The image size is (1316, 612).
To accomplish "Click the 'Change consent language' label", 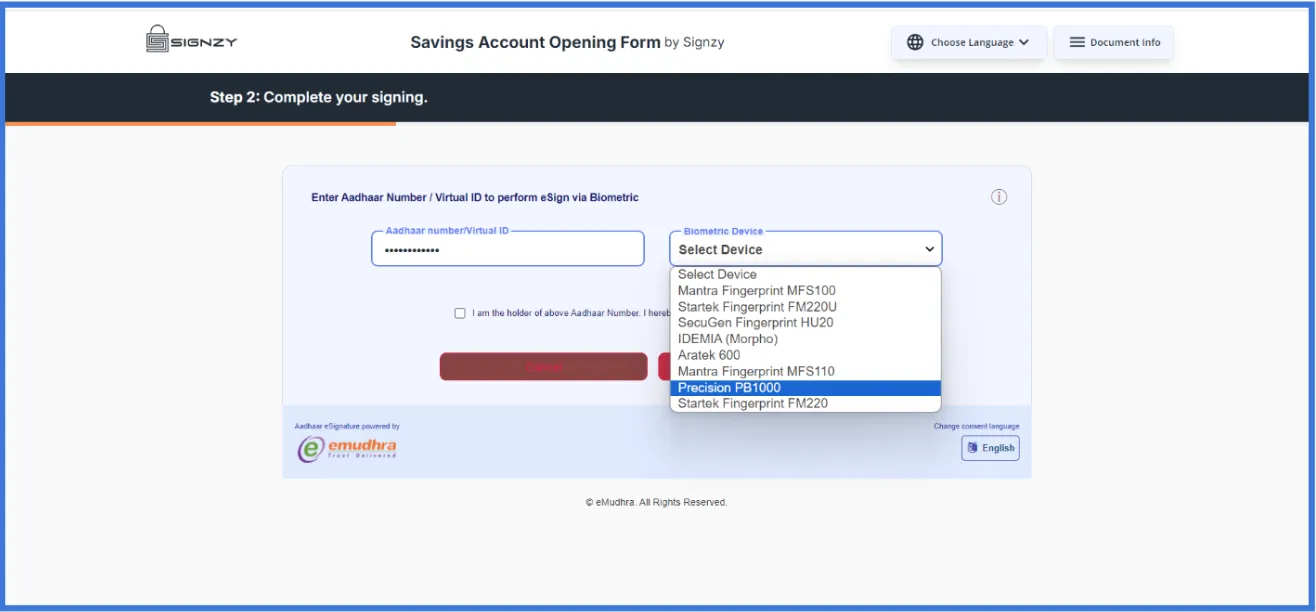I will (977, 426).
